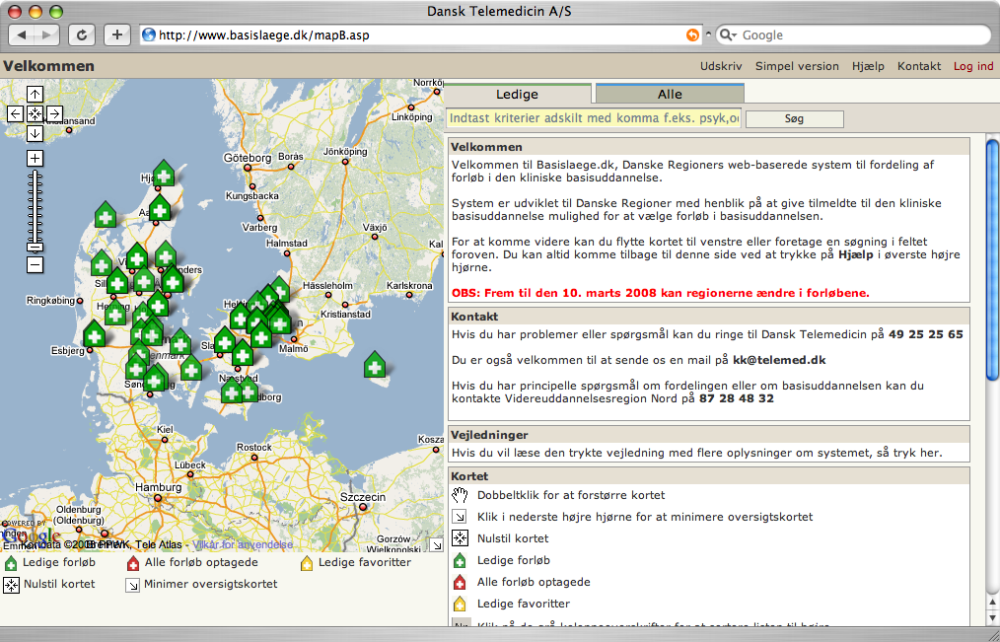The image size is (1000, 642).
Task: Click the red OBS notice text
Action: tap(661, 293)
